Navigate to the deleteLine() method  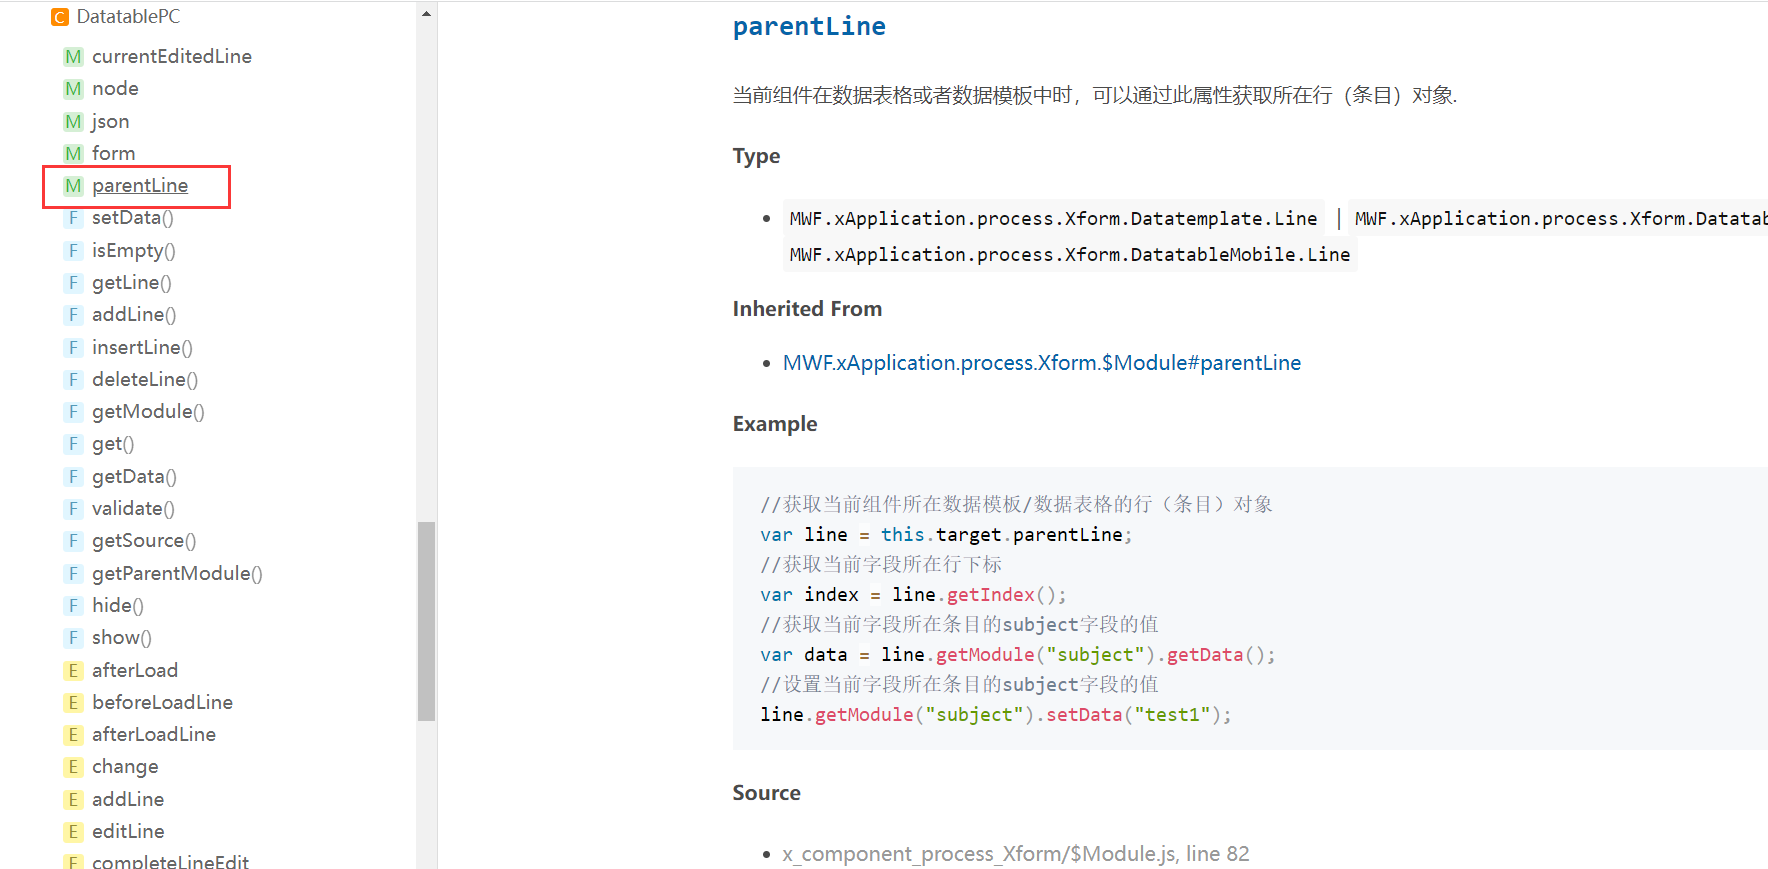(x=145, y=380)
